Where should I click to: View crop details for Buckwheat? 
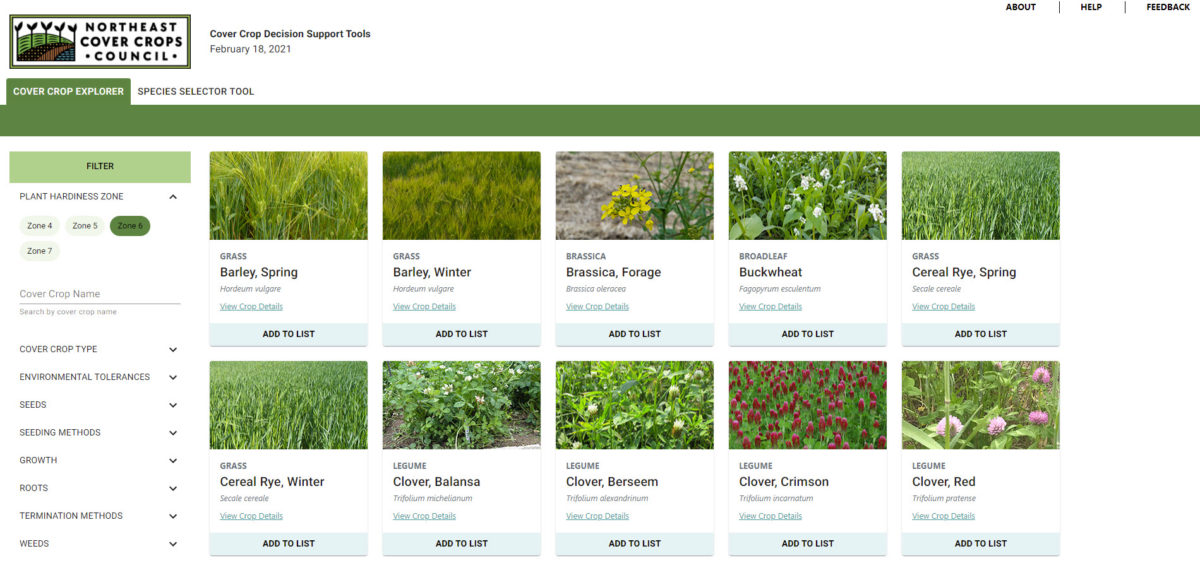770,307
